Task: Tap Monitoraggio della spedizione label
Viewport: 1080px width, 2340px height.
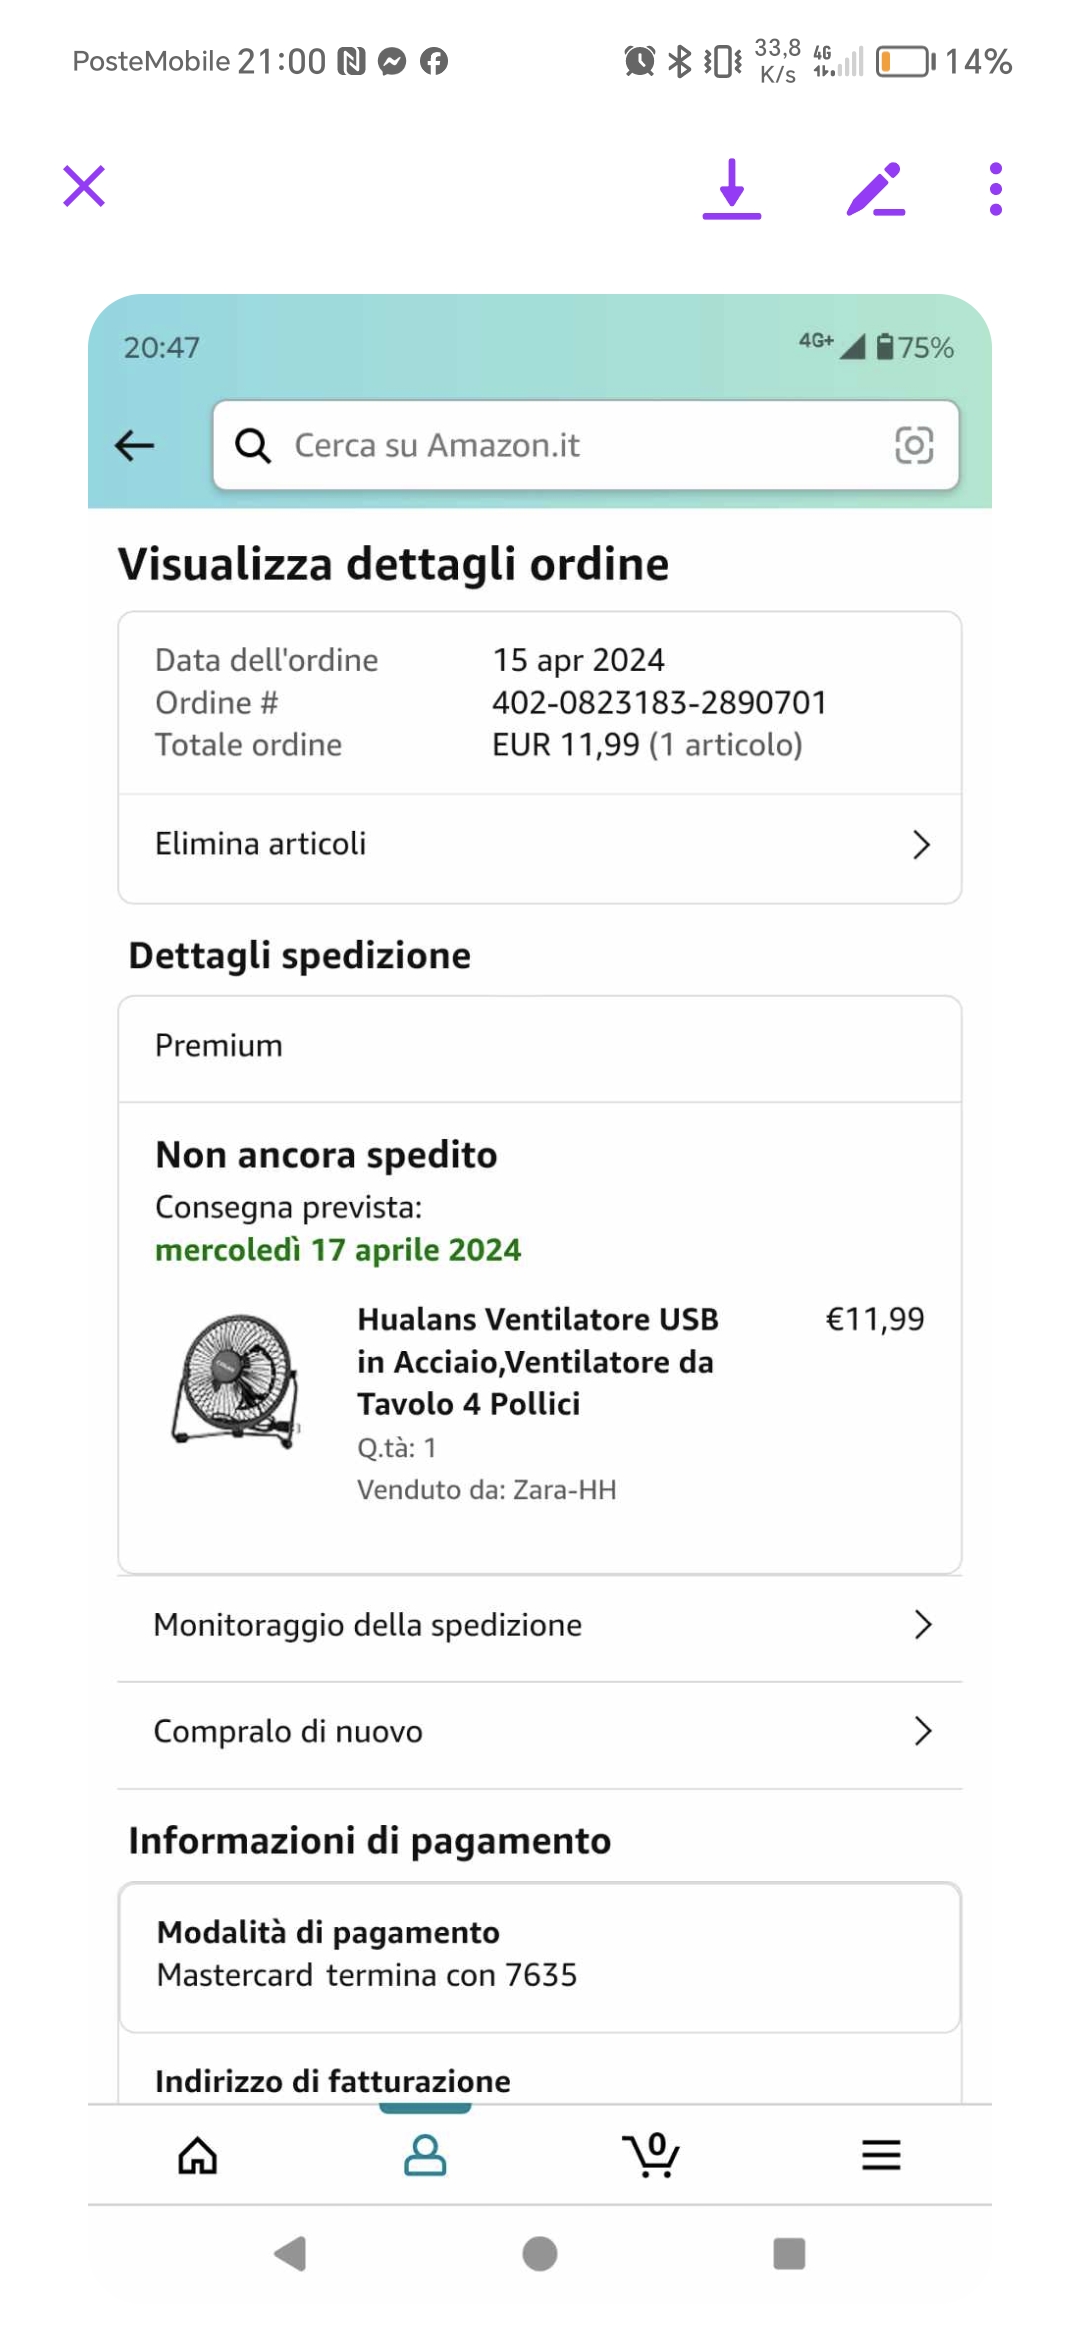Action: coord(367,1625)
